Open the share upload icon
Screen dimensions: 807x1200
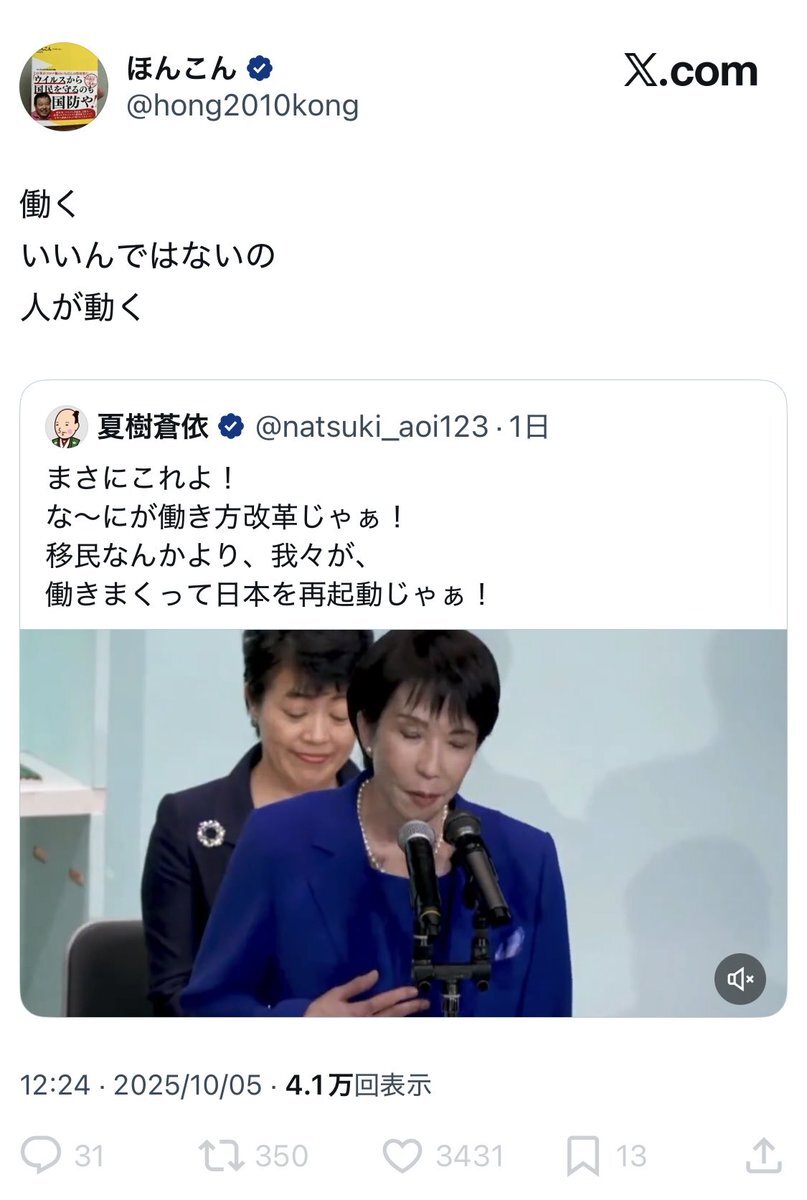click(763, 1156)
